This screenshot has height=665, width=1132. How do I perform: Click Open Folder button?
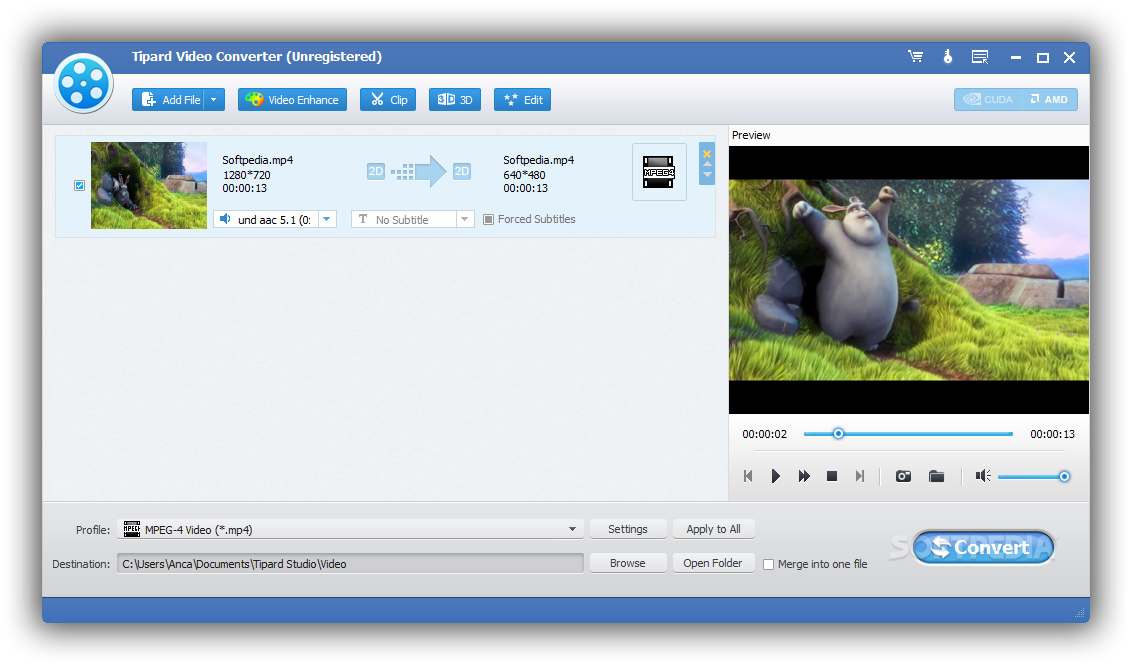coord(713,563)
